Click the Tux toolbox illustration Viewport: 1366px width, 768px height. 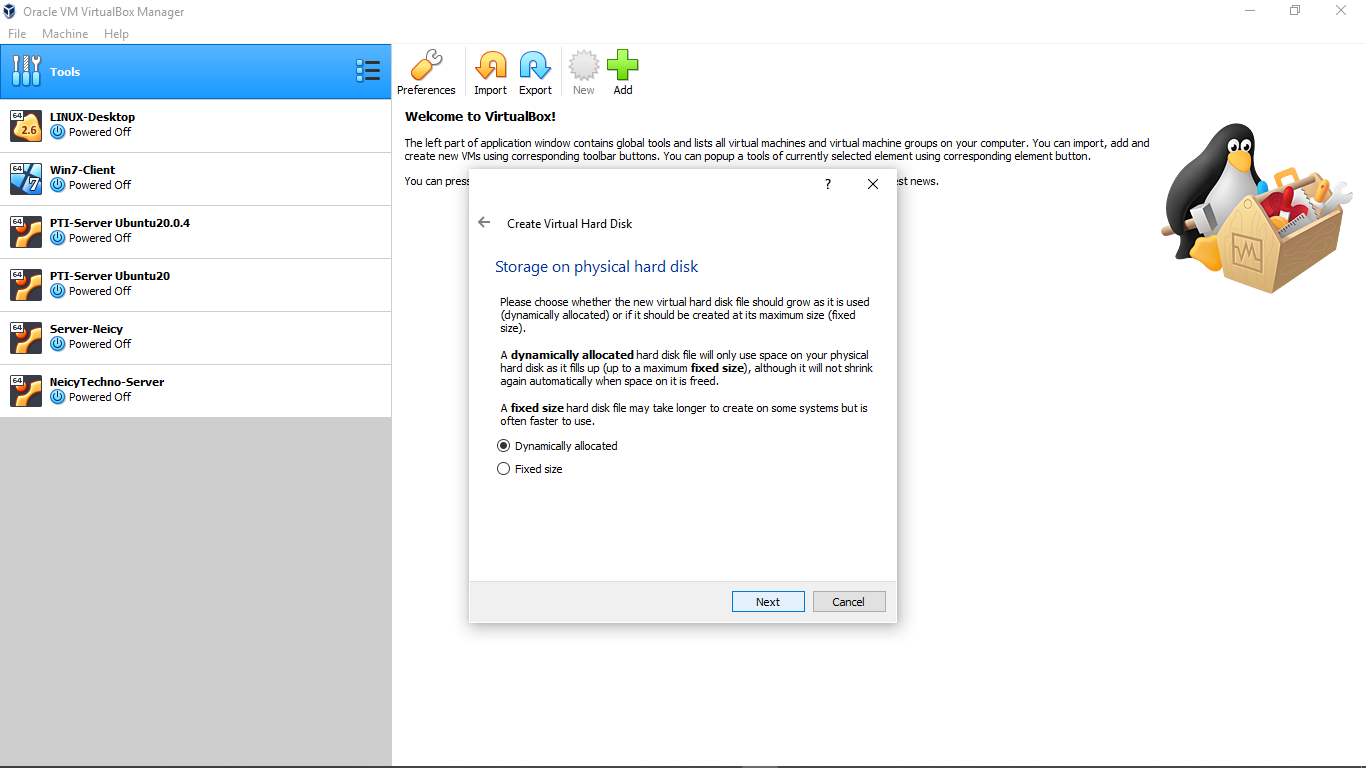point(1255,208)
